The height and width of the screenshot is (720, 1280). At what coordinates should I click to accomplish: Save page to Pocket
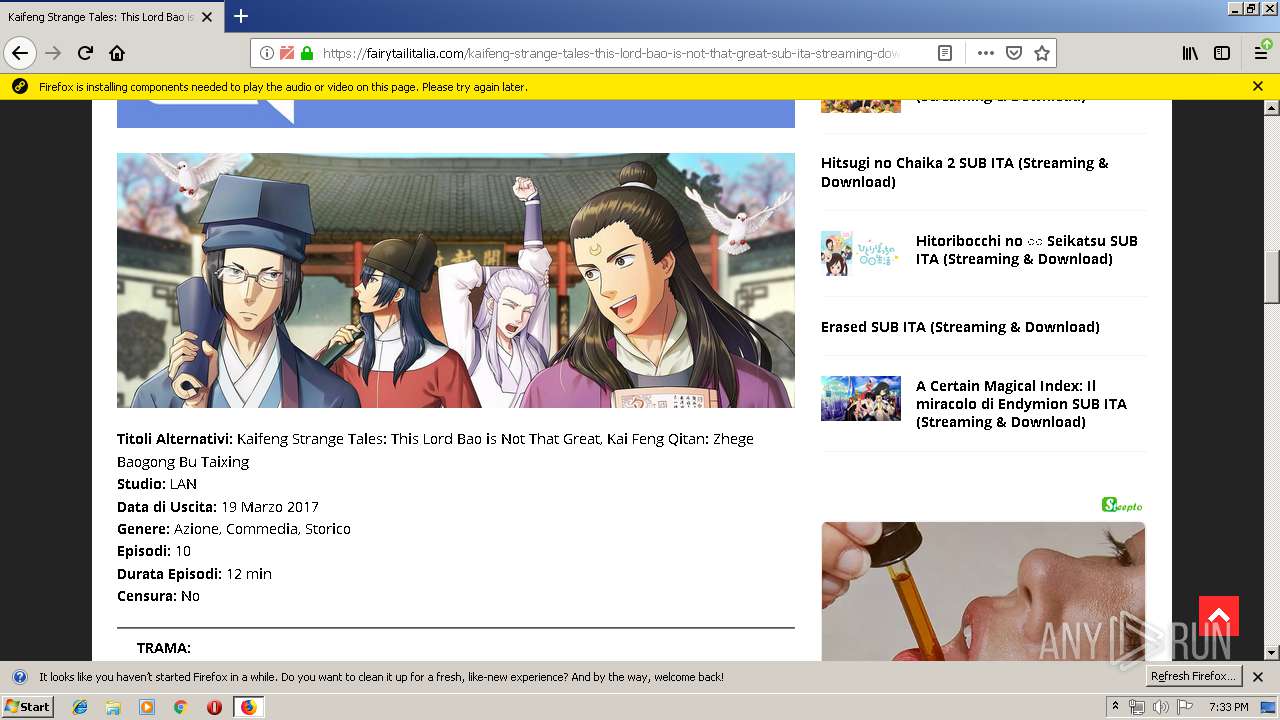[x=1014, y=53]
